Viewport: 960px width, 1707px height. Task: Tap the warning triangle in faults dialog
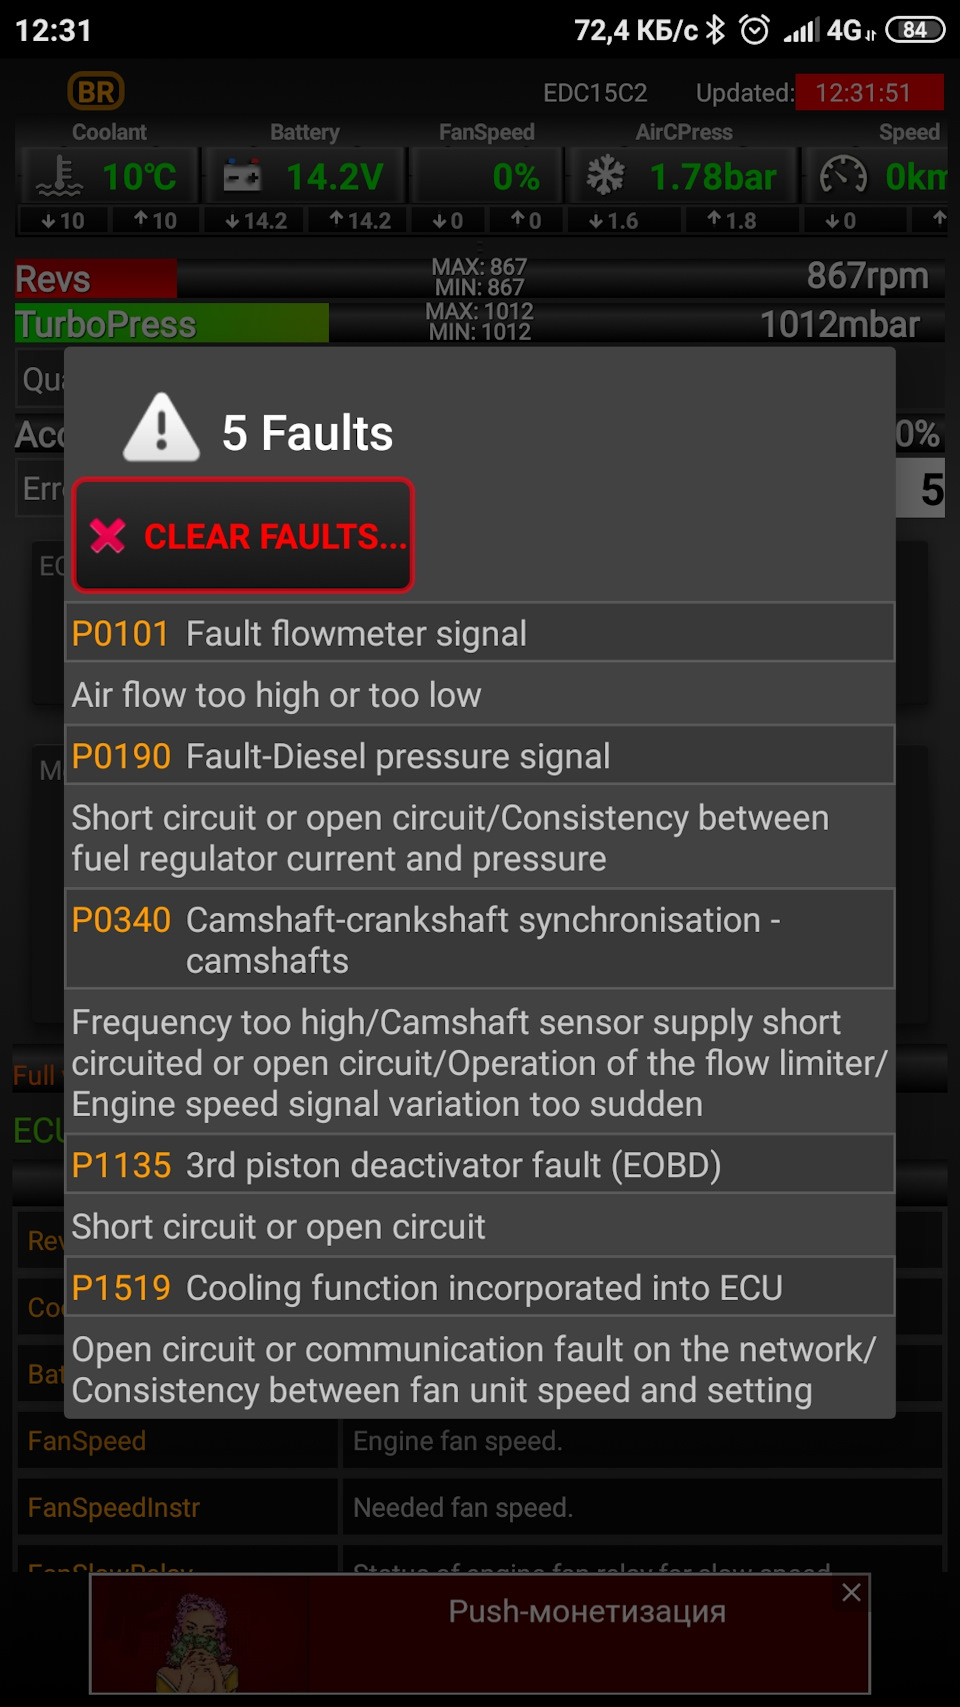click(x=161, y=428)
